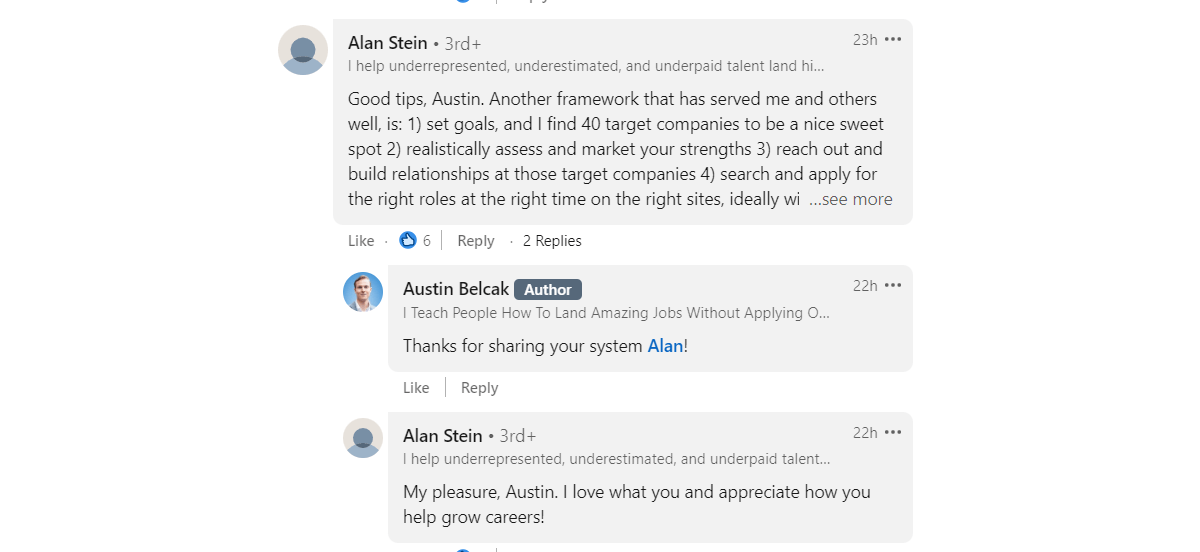Screen dimensions: 1200x552
Task: Open options menu on Austin Belcak's reply
Action: [x=893, y=286]
